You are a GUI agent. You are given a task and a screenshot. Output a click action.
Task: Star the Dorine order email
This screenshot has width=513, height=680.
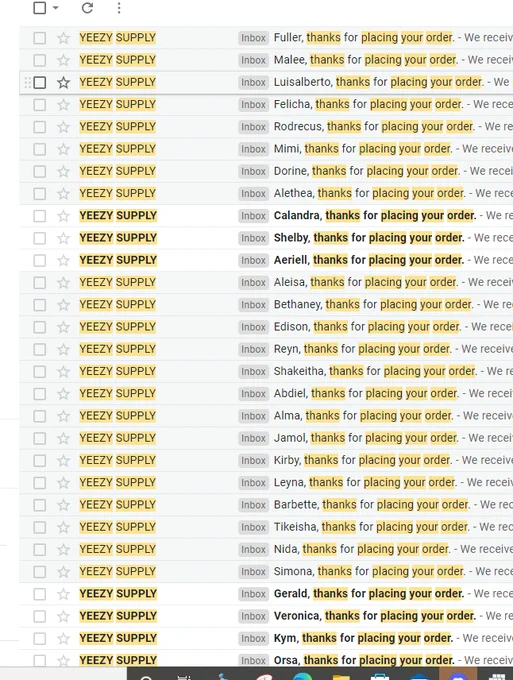click(63, 171)
